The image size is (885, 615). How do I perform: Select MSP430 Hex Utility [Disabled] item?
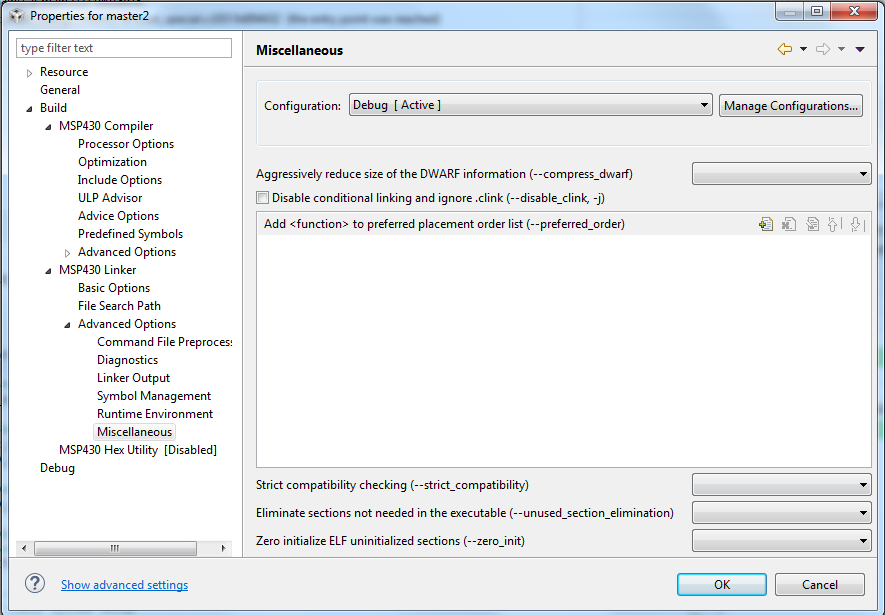tap(138, 450)
